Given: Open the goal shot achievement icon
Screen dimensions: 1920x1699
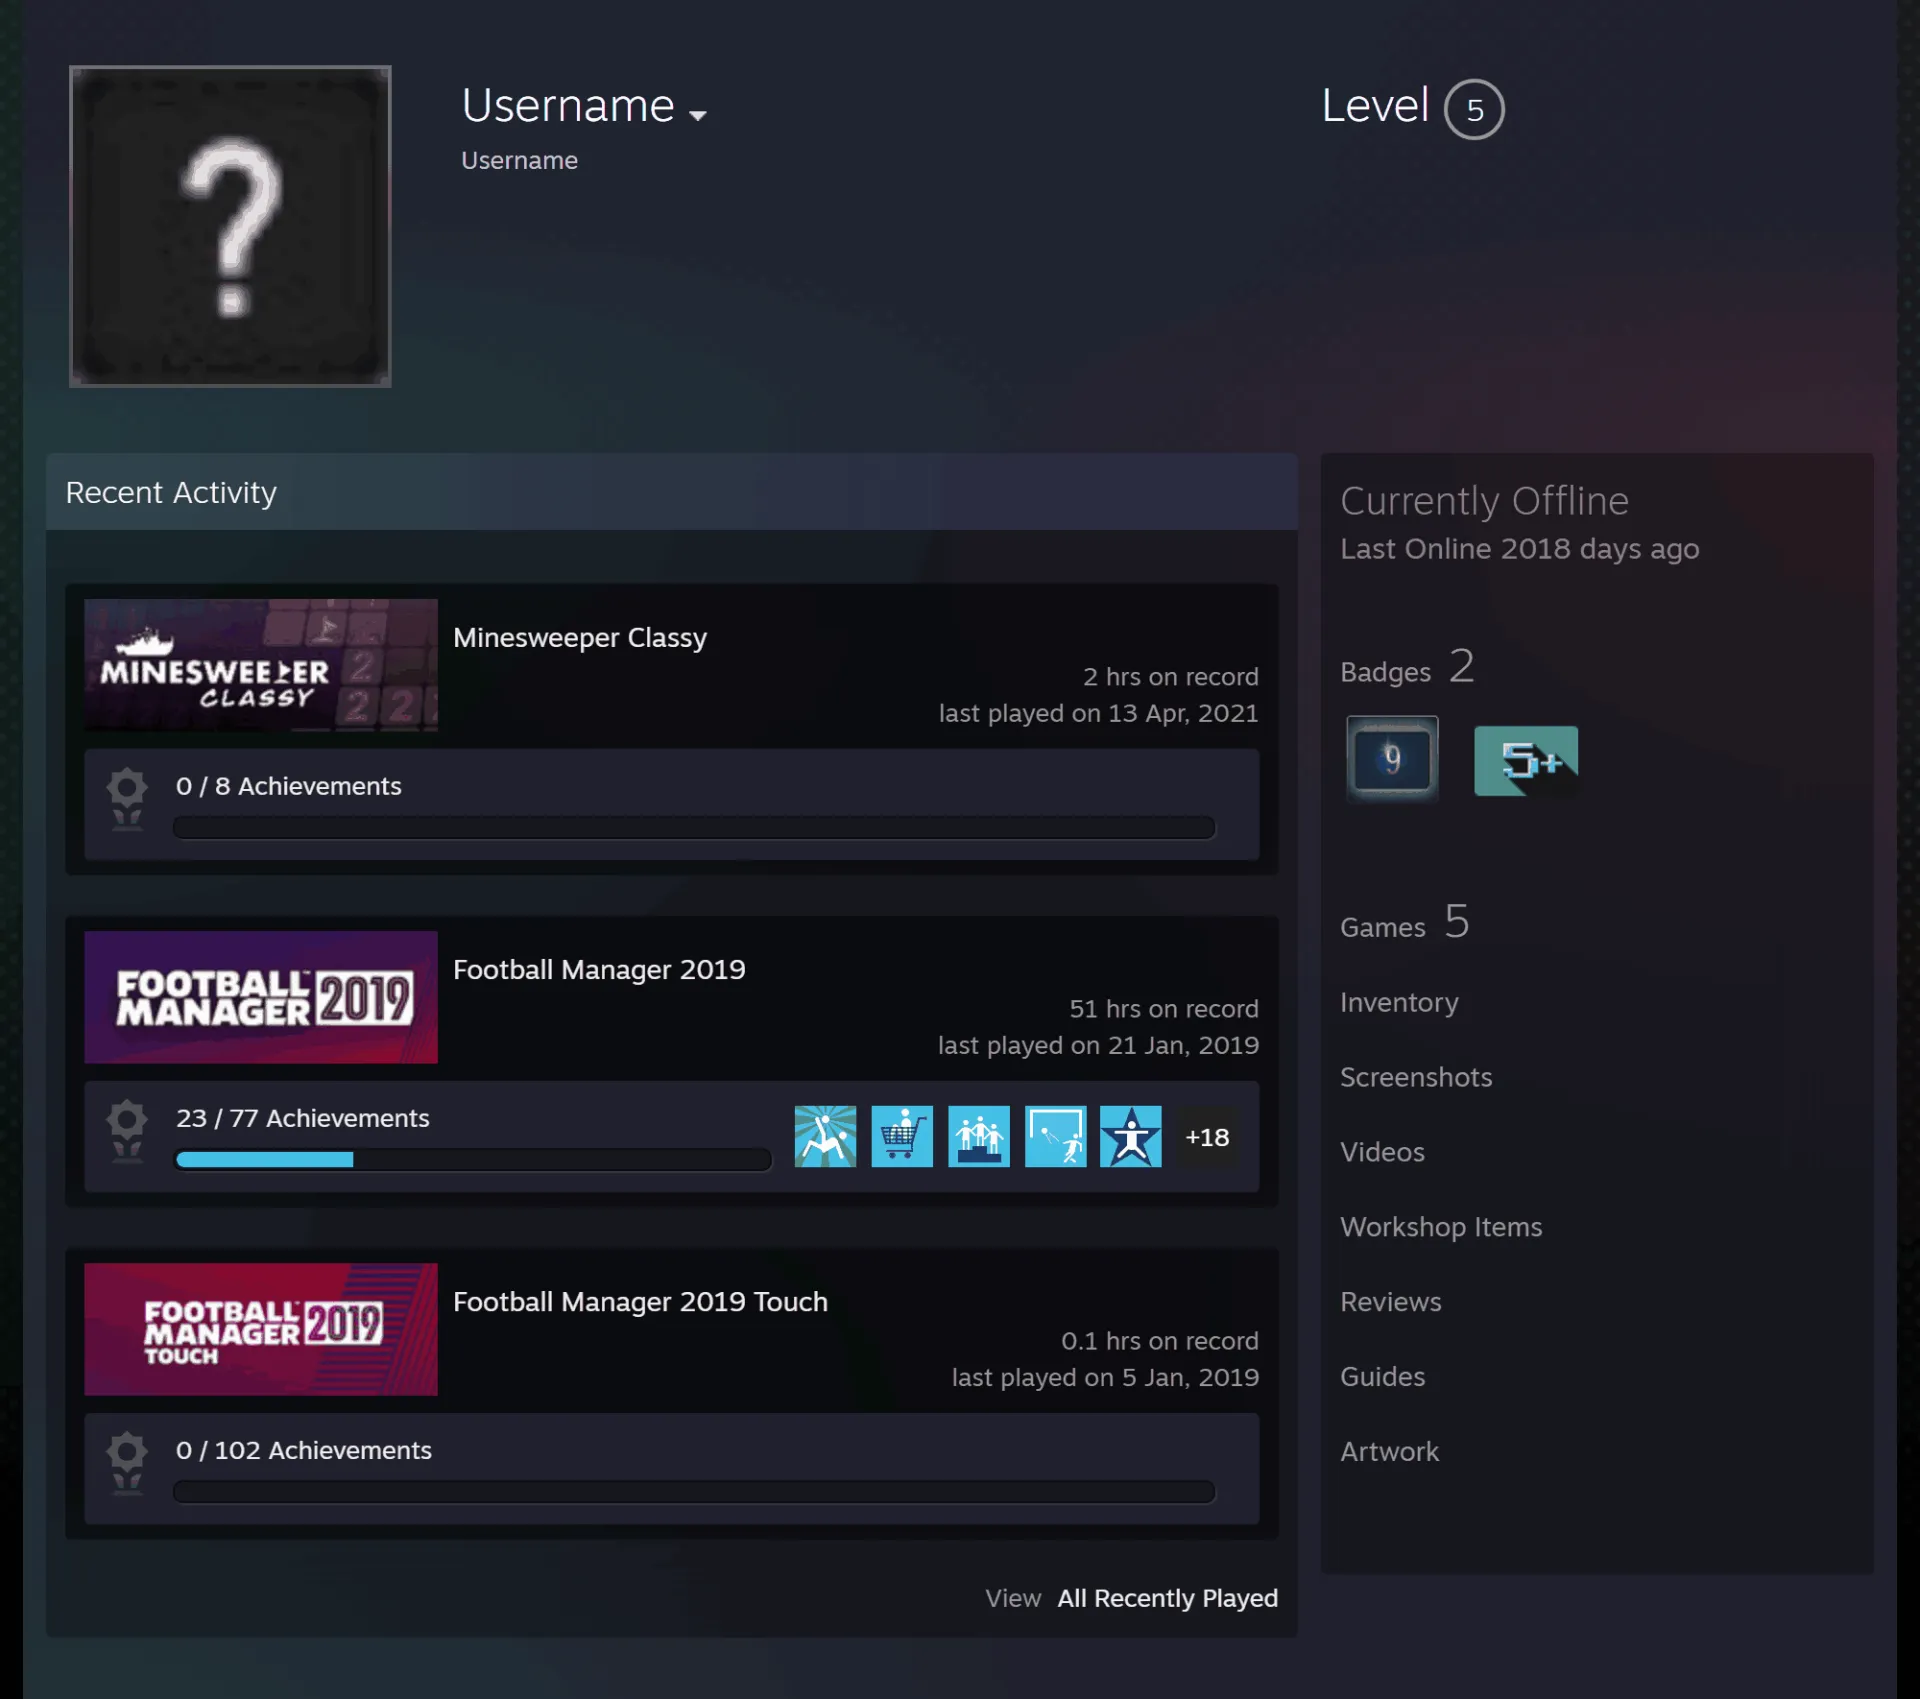Looking at the screenshot, I should pyautogui.click(x=1056, y=1137).
